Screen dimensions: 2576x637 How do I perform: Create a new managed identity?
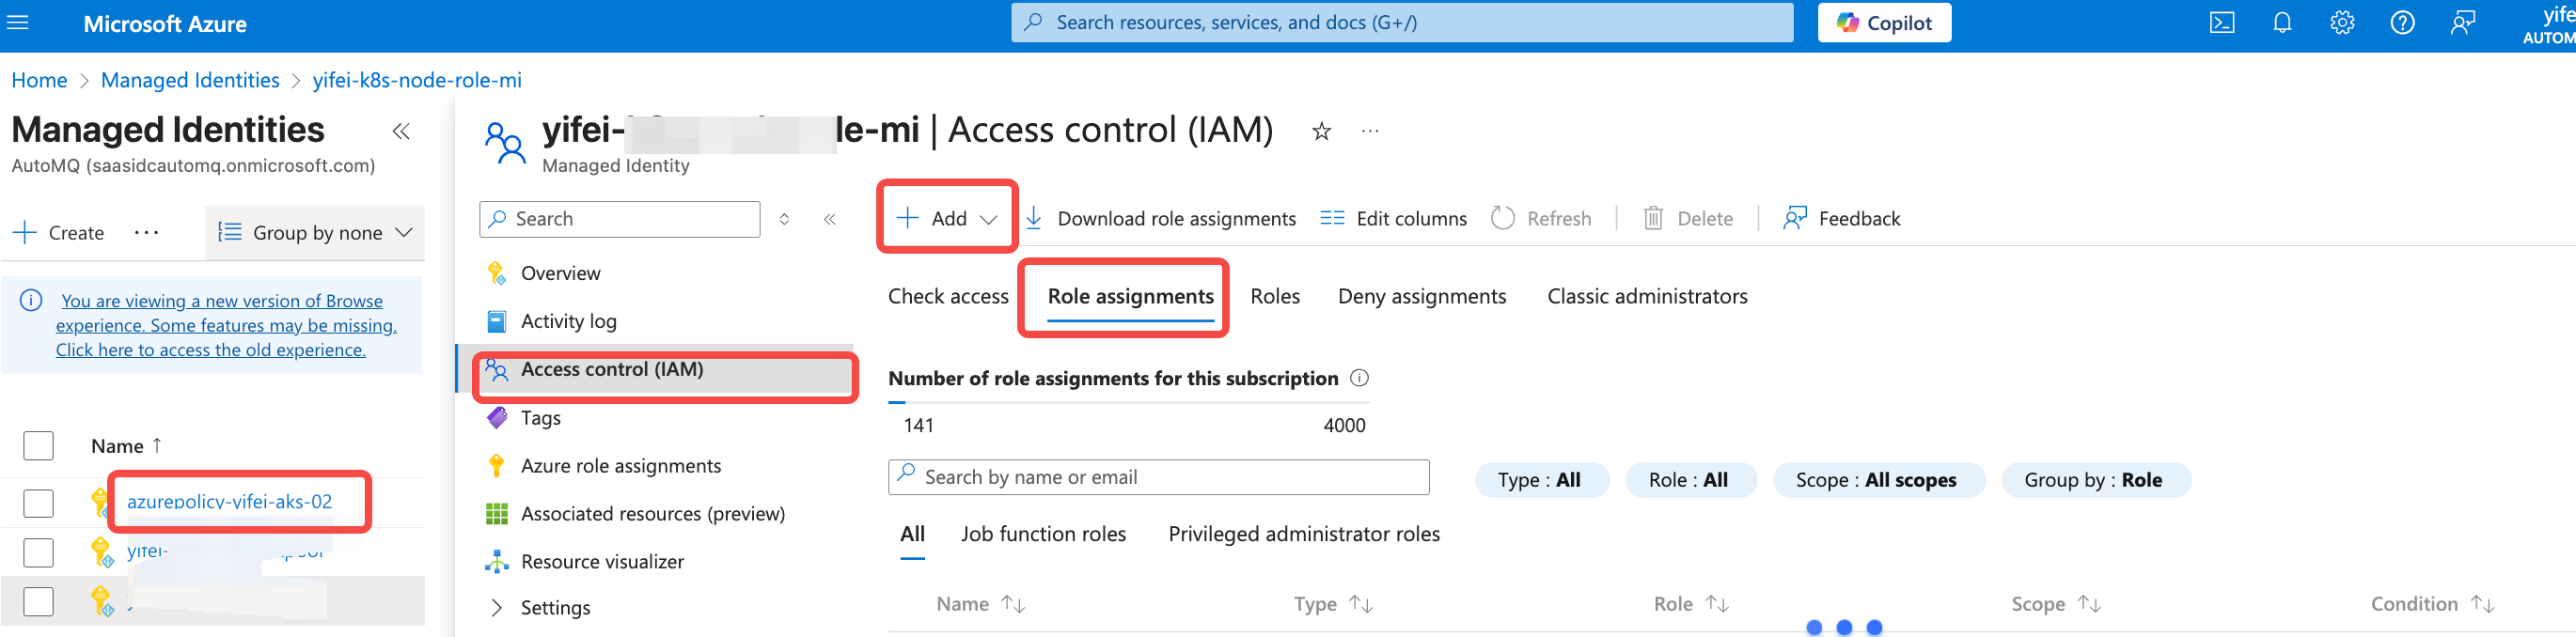click(58, 232)
